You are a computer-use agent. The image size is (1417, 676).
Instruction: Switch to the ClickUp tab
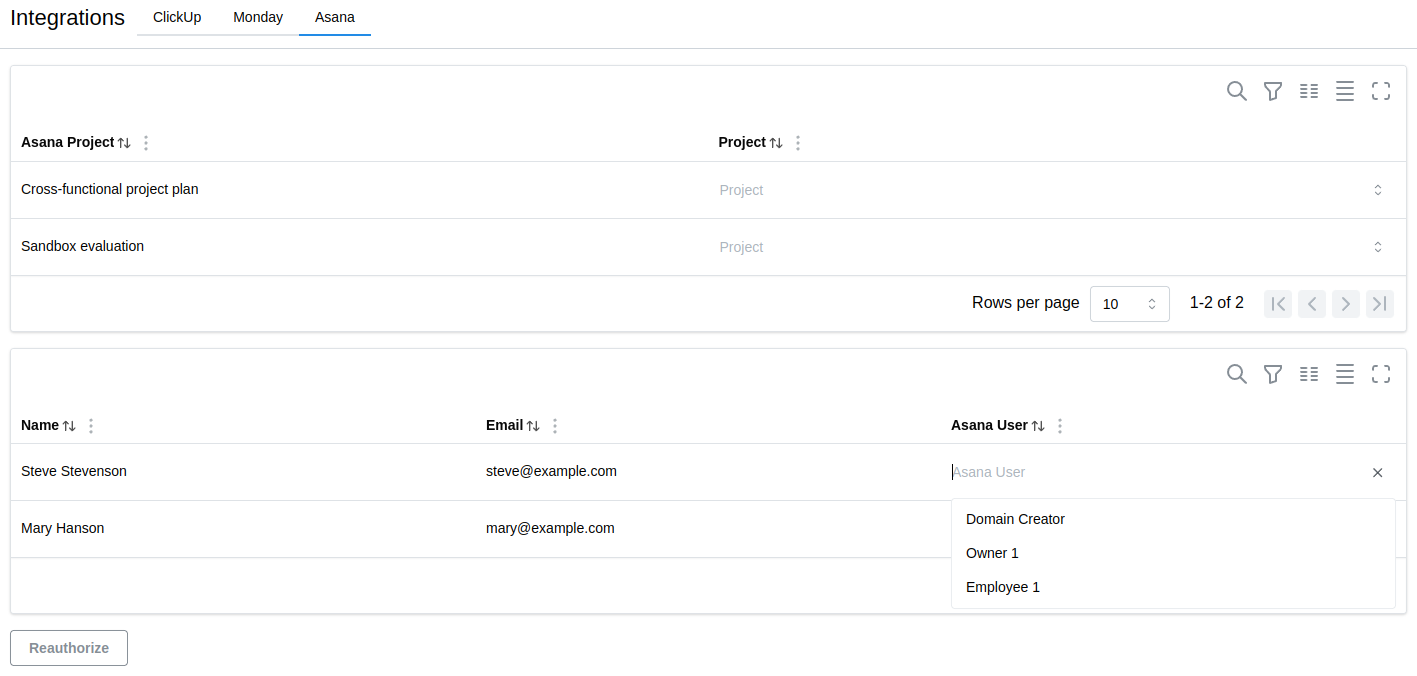point(177,17)
